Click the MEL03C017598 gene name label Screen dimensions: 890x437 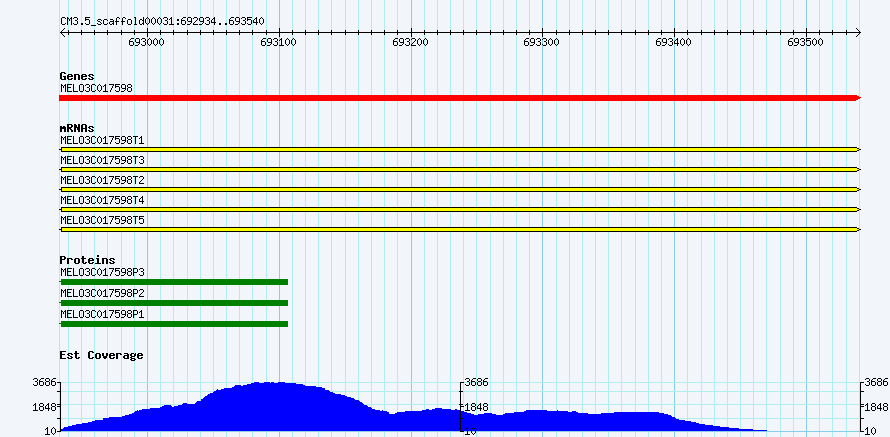pyautogui.click(x=96, y=88)
